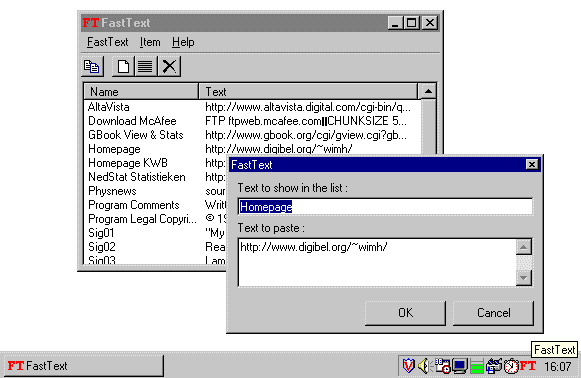581x378 pixels.
Task: Click the Text column header
Action: [x=308, y=92]
